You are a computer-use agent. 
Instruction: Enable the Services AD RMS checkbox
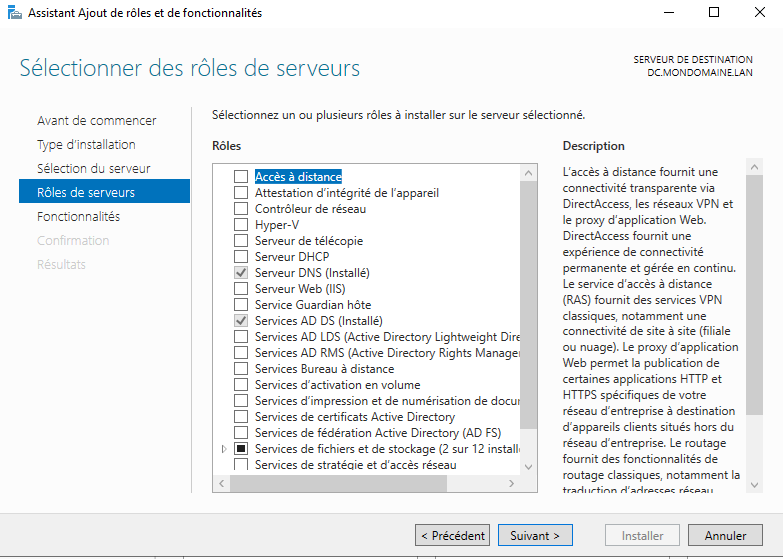pyautogui.click(x=241, y=352)
